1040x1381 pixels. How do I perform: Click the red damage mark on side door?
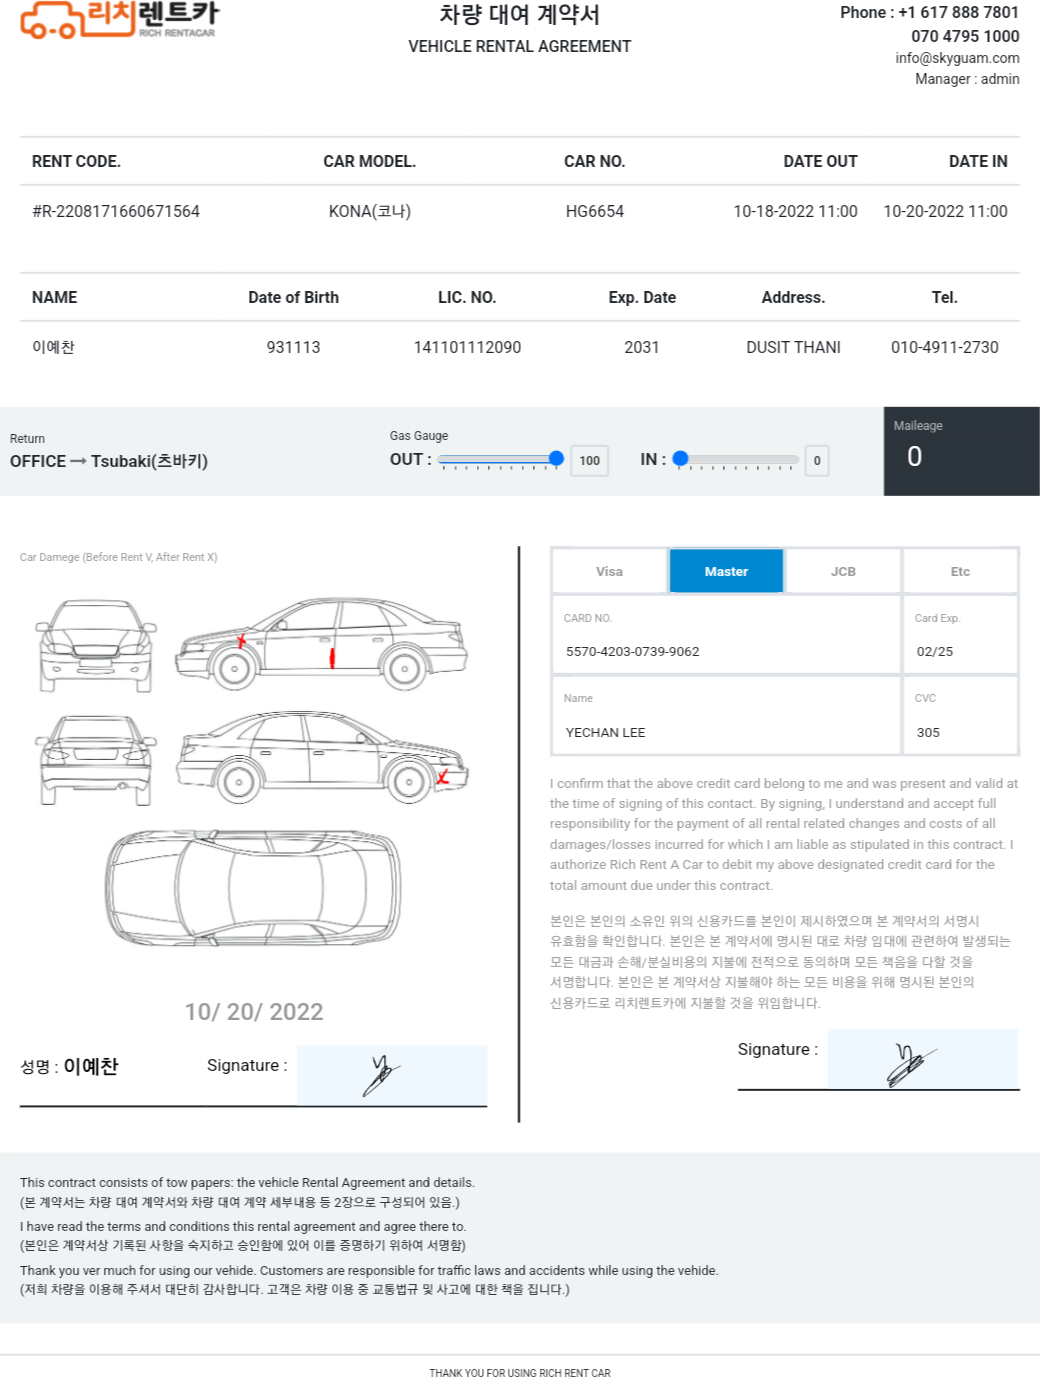coord(333,657)
